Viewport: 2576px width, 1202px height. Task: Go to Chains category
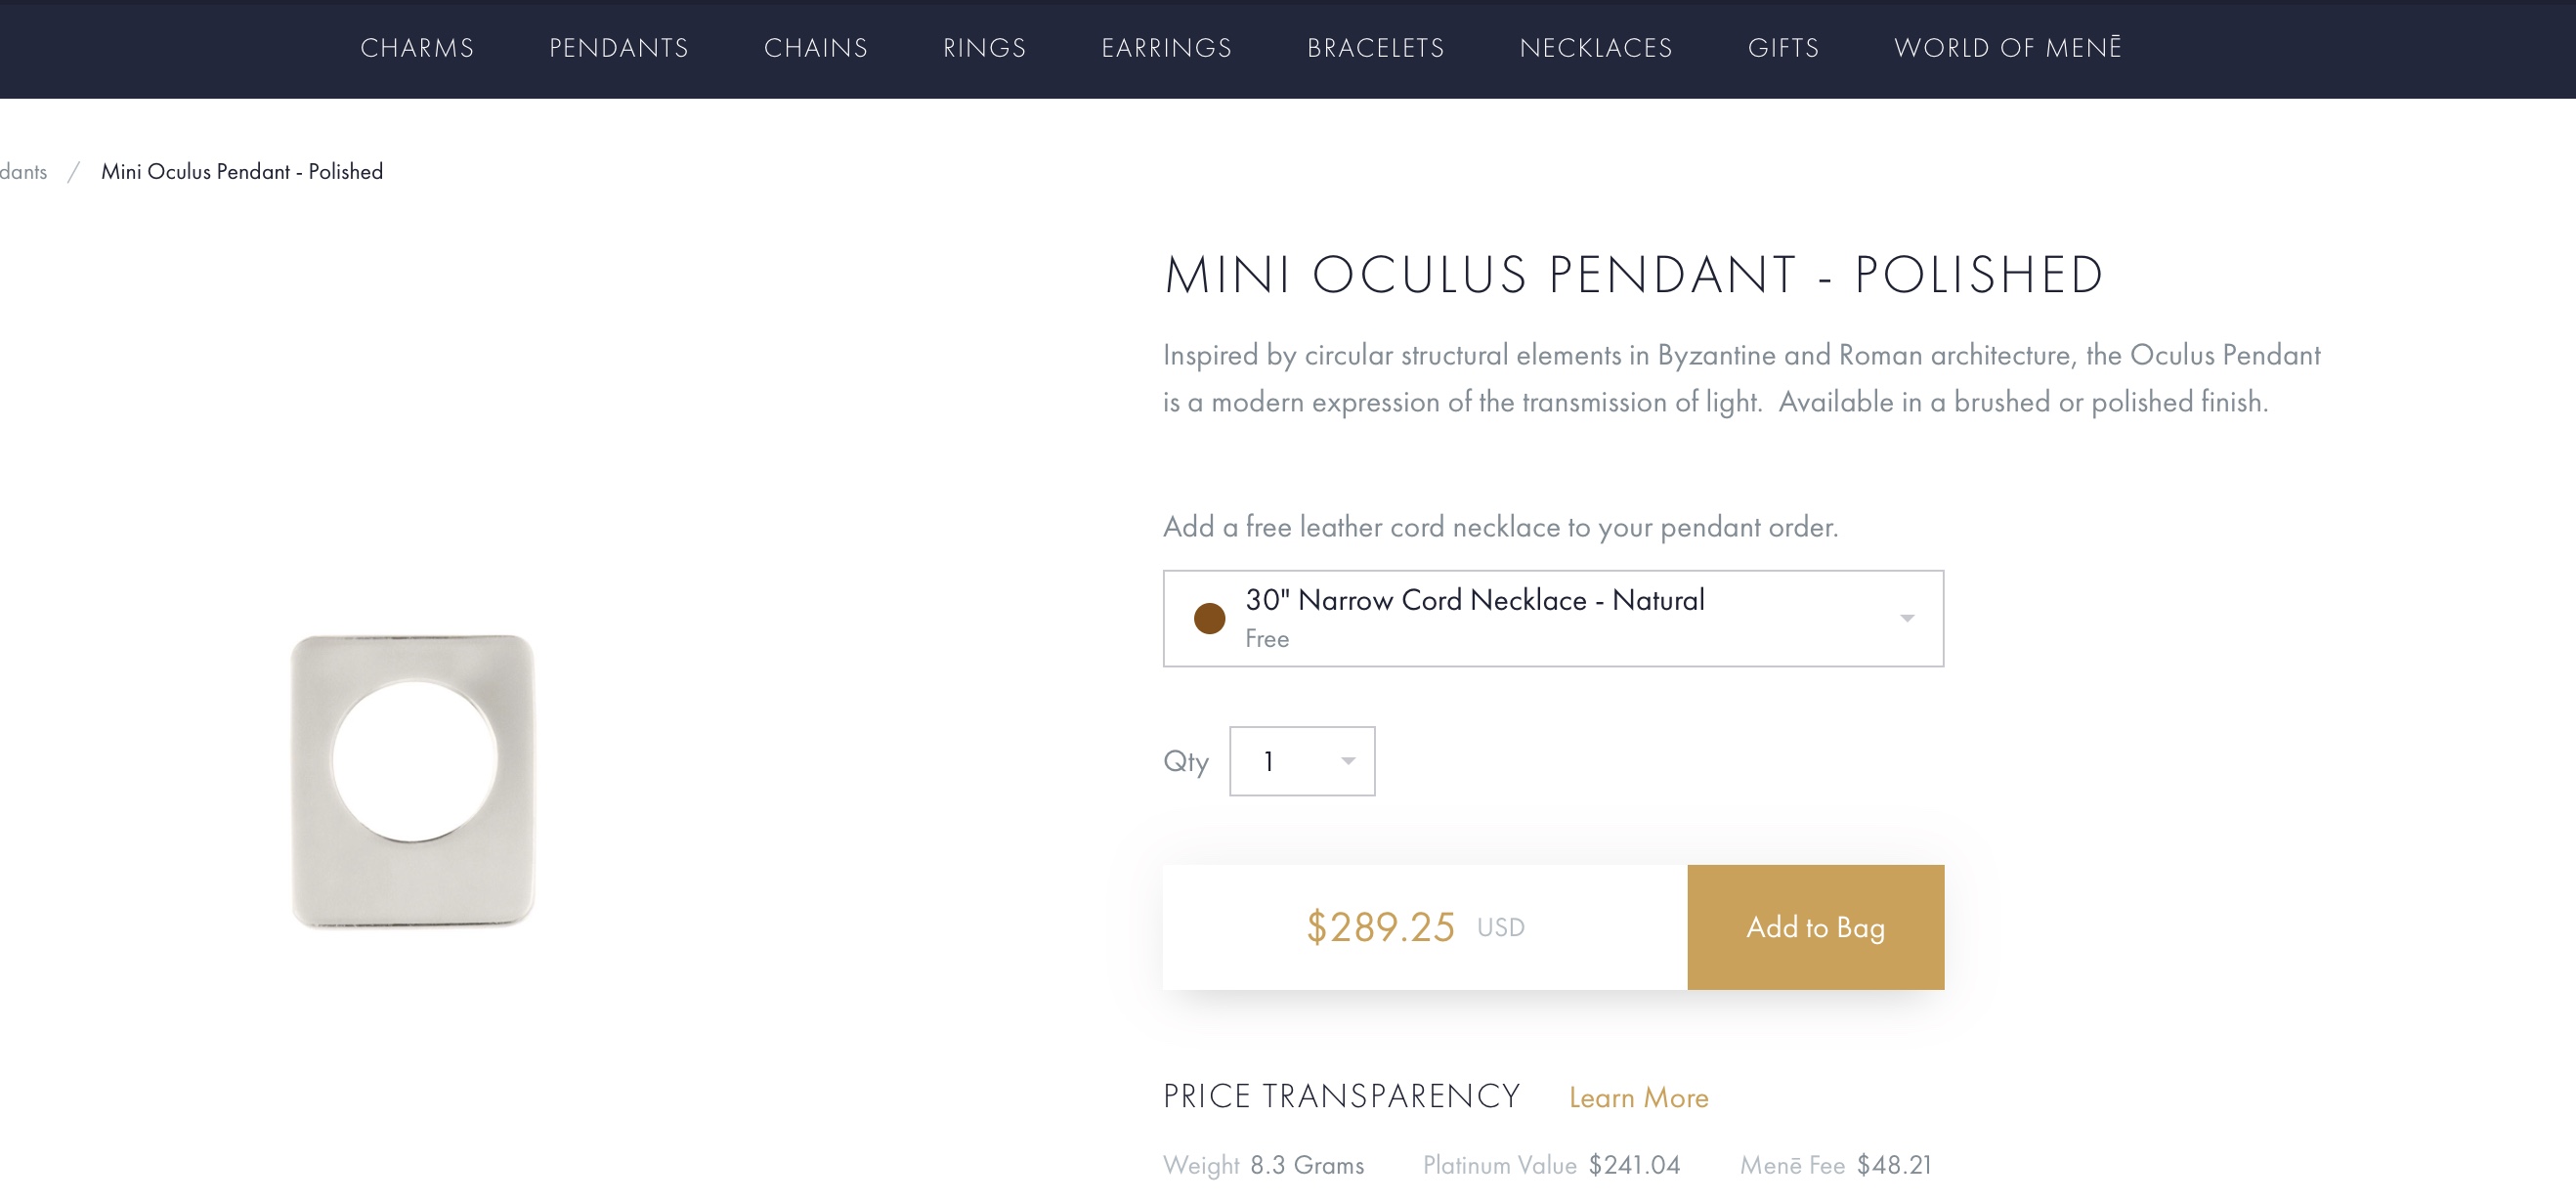coord(815,48)
